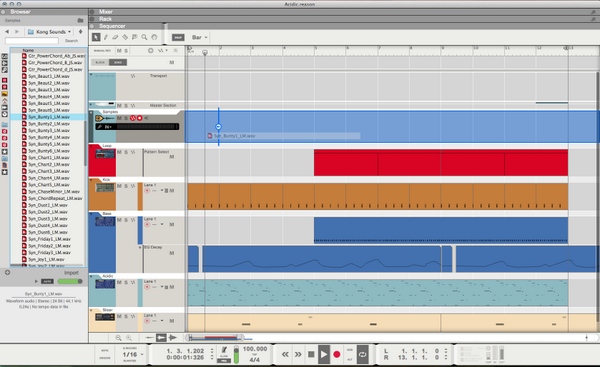
Task: Toggle the metronome click
Action: click(224, 350)
